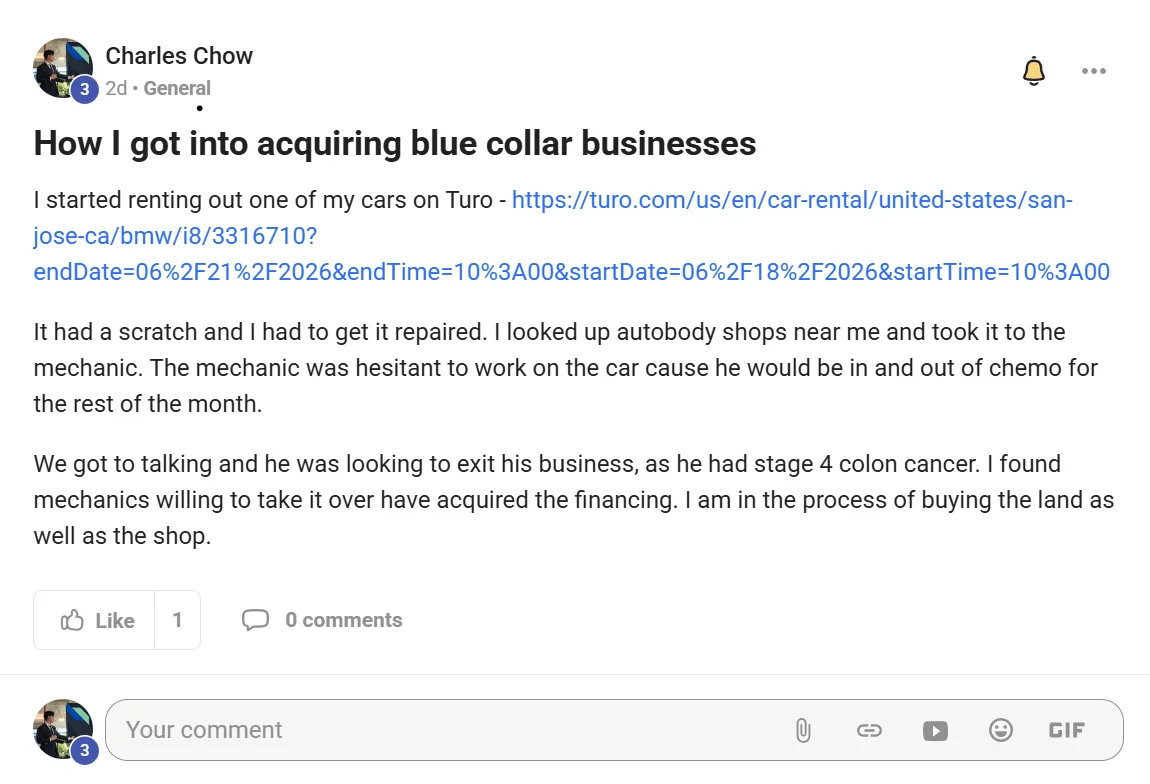Click the post title heading
1150x784 pixels.
(395, 144)
